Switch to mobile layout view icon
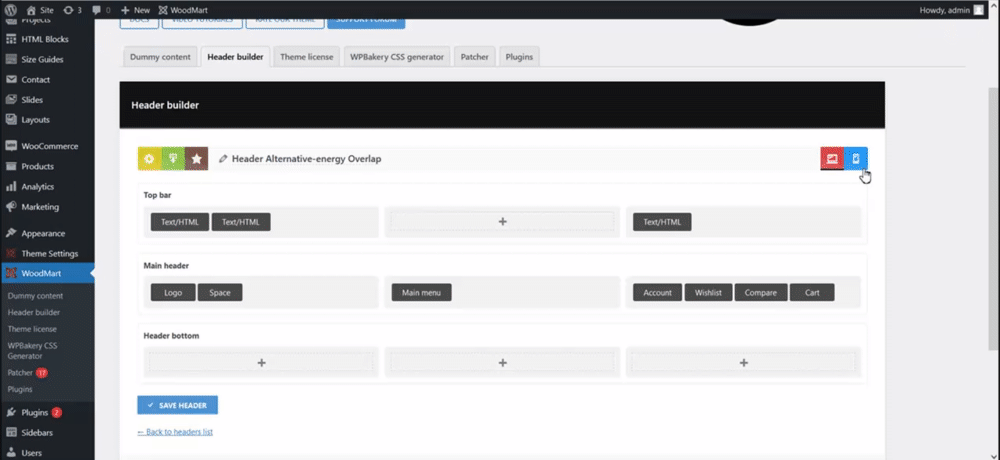Screen dimensions: 1000x460 pos(856,159)
